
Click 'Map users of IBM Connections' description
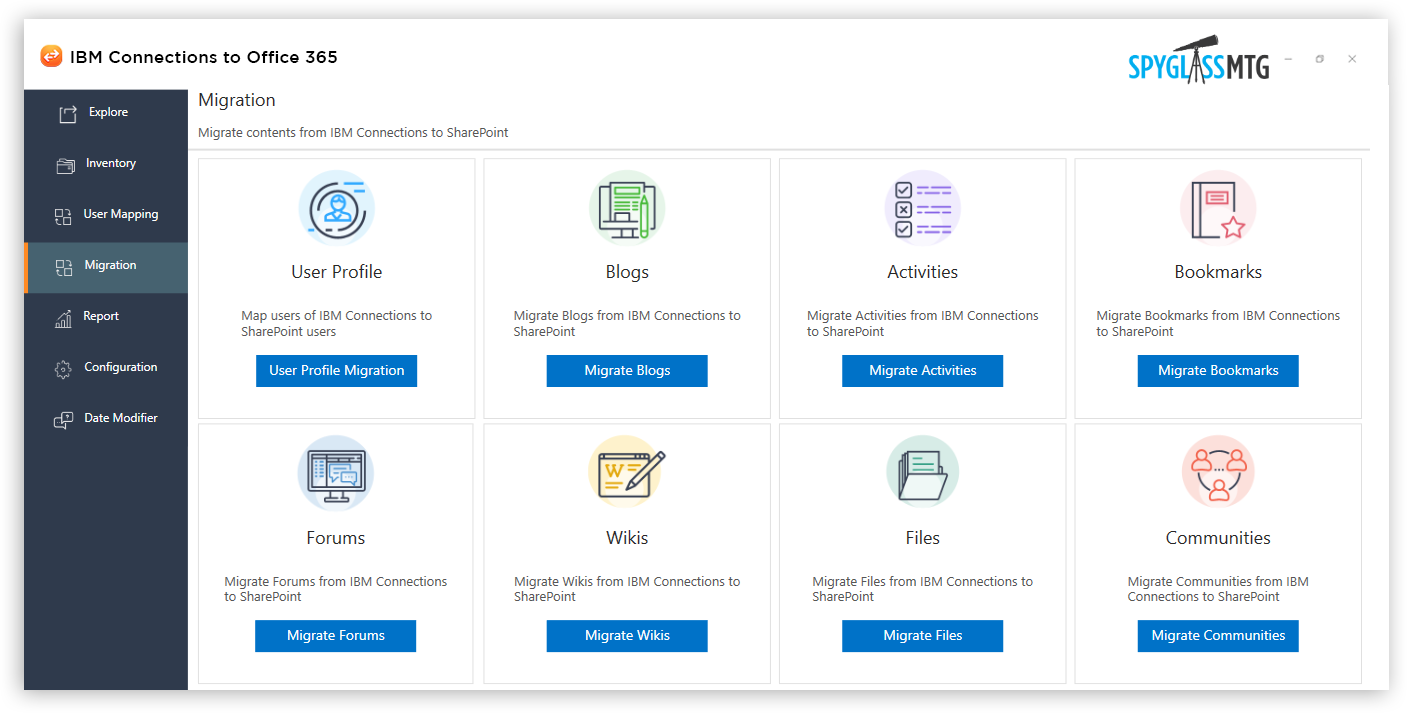[337, 323]
